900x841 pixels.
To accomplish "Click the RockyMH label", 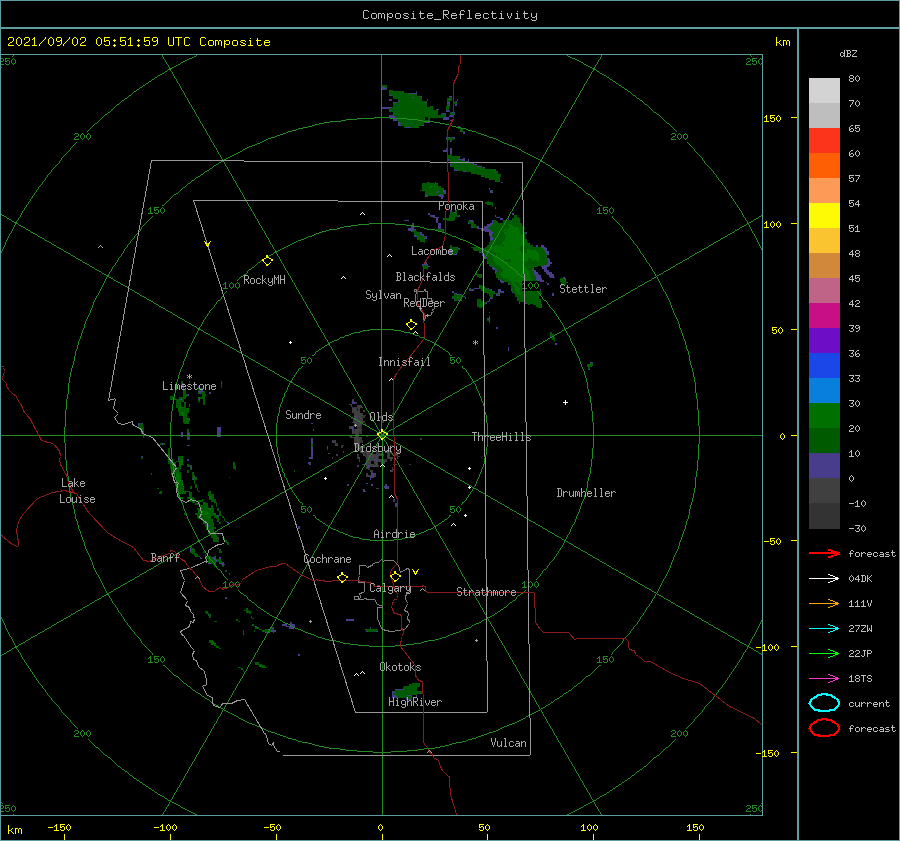I will pyautogui.click(x=264, y=280).
